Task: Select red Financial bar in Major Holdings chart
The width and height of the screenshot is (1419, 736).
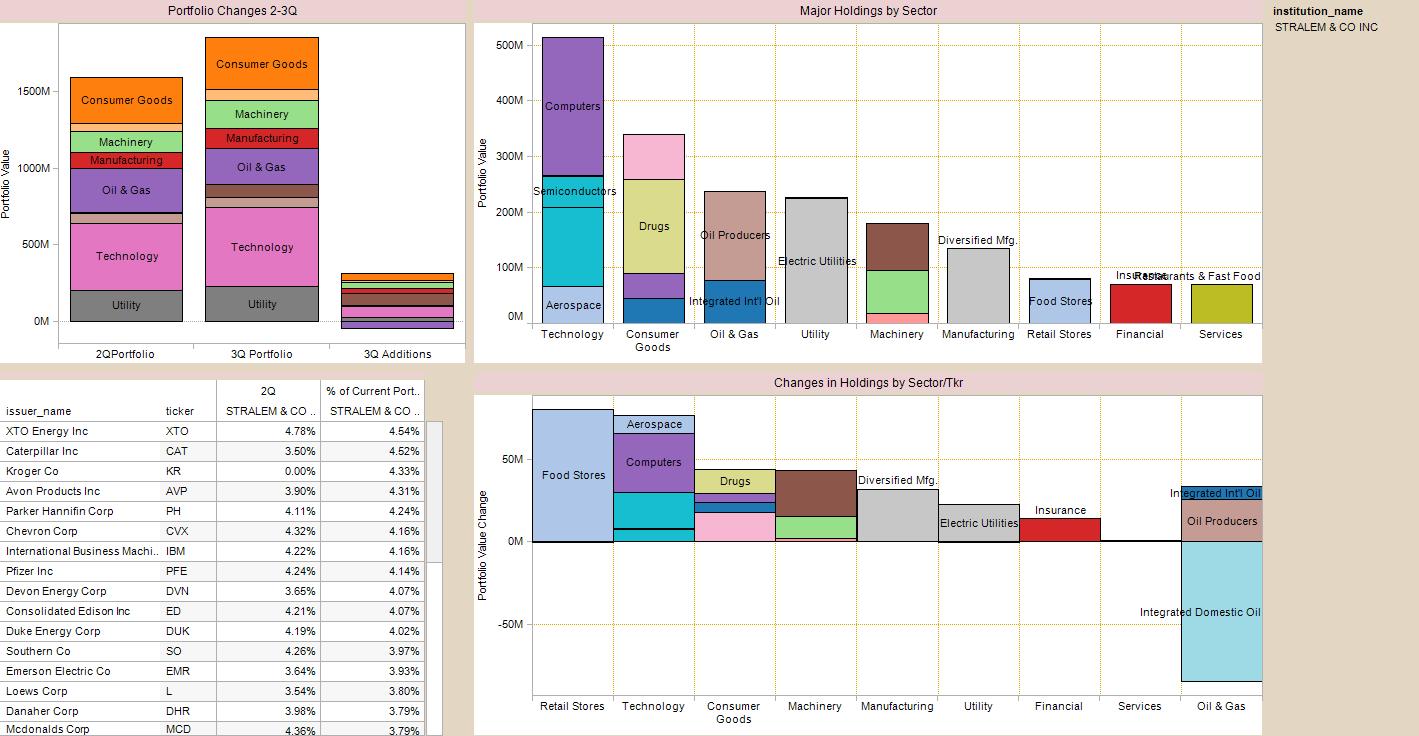Action: point(1141,304)
